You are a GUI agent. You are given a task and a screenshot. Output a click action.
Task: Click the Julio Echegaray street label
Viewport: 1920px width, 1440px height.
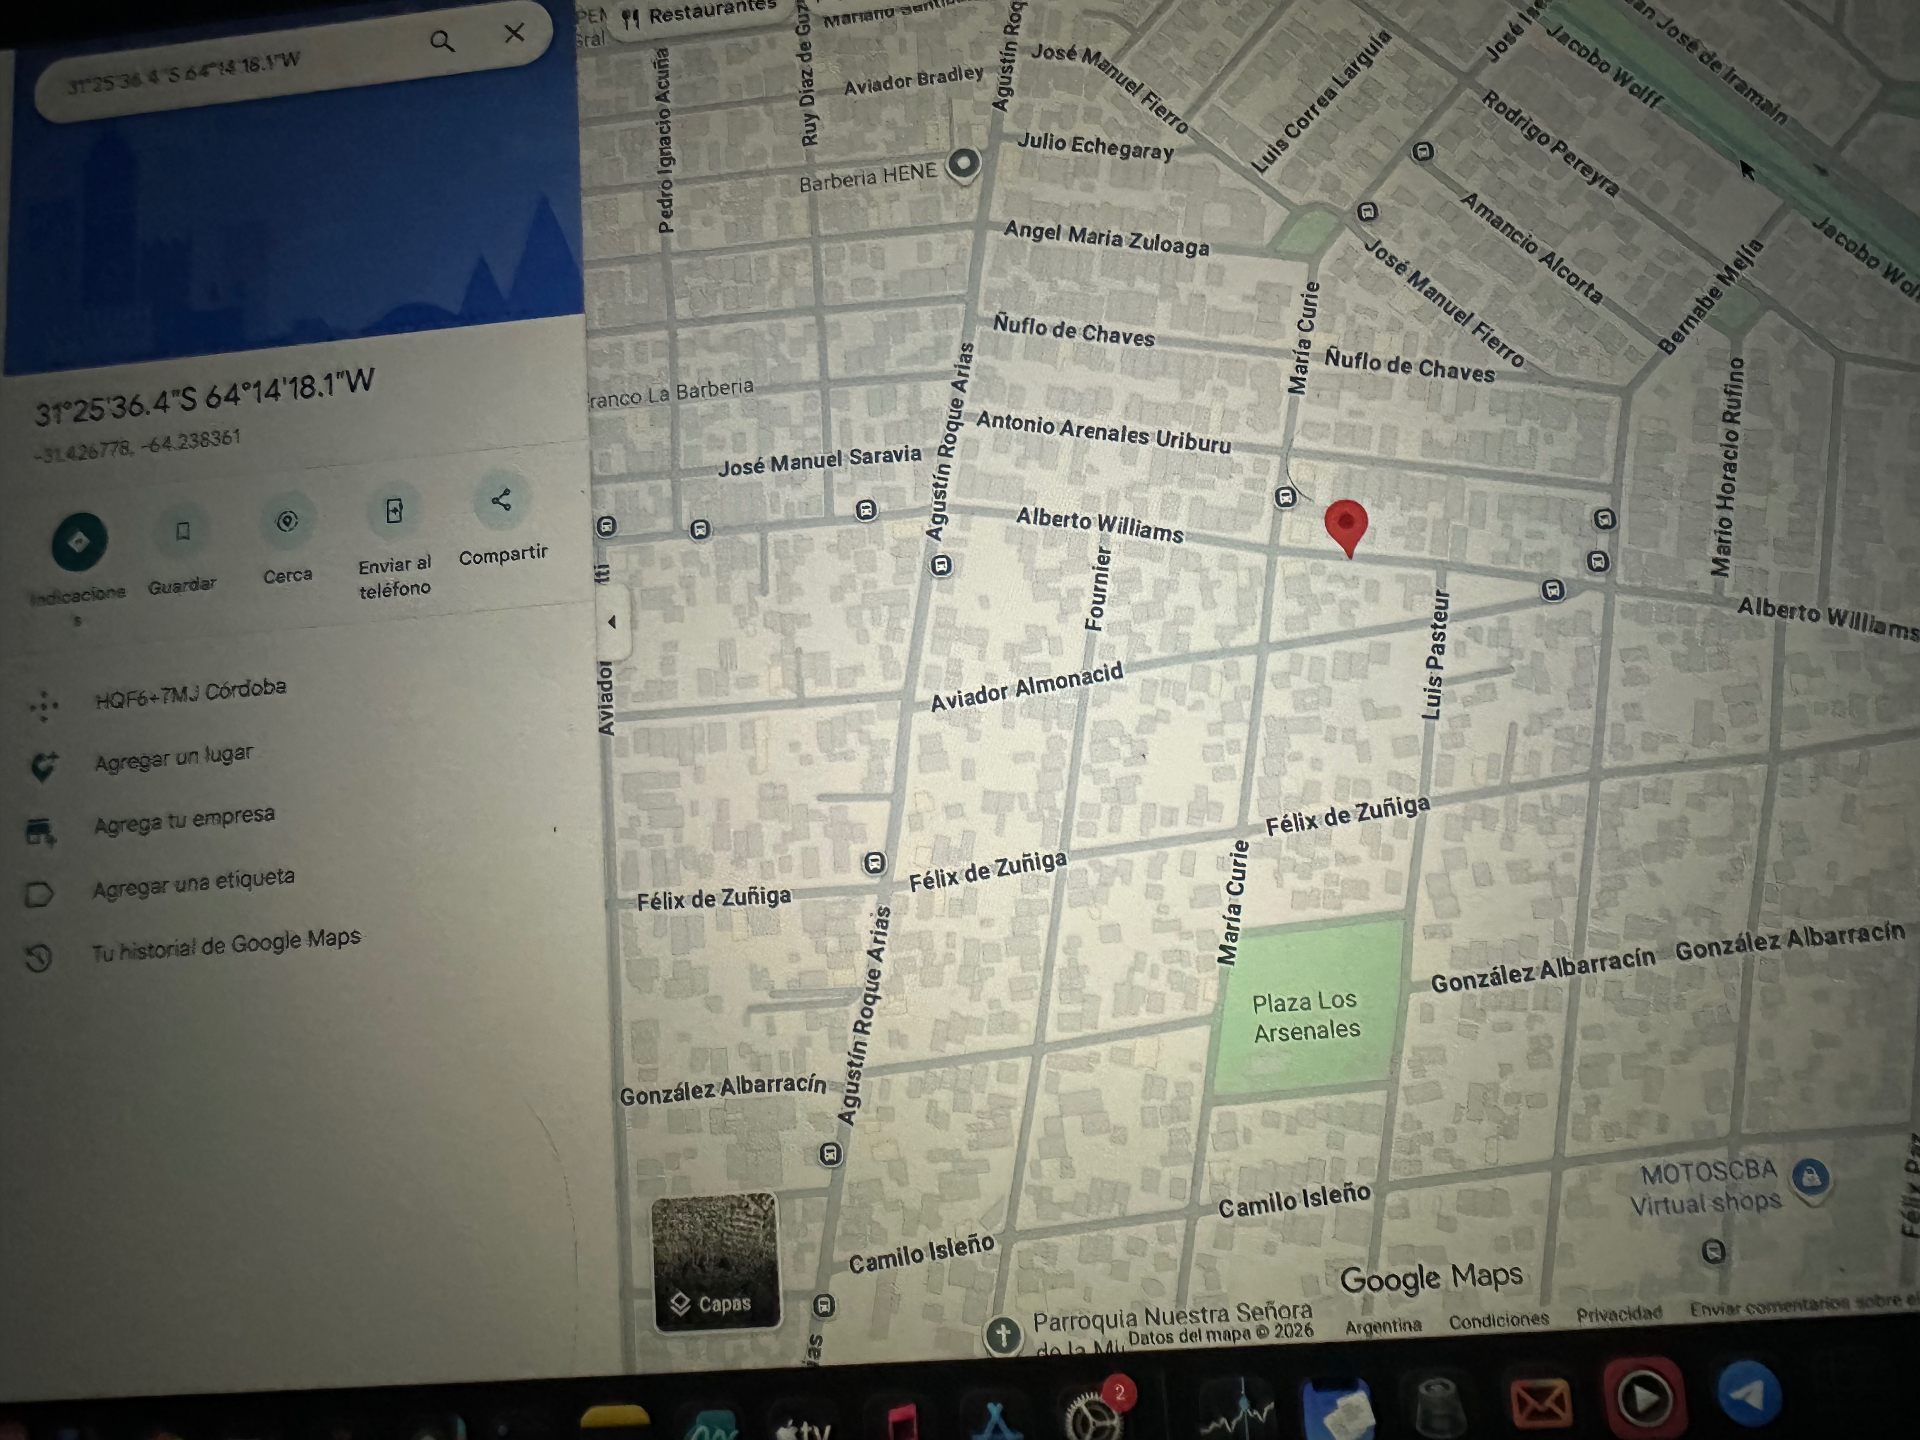[1095, 146]
